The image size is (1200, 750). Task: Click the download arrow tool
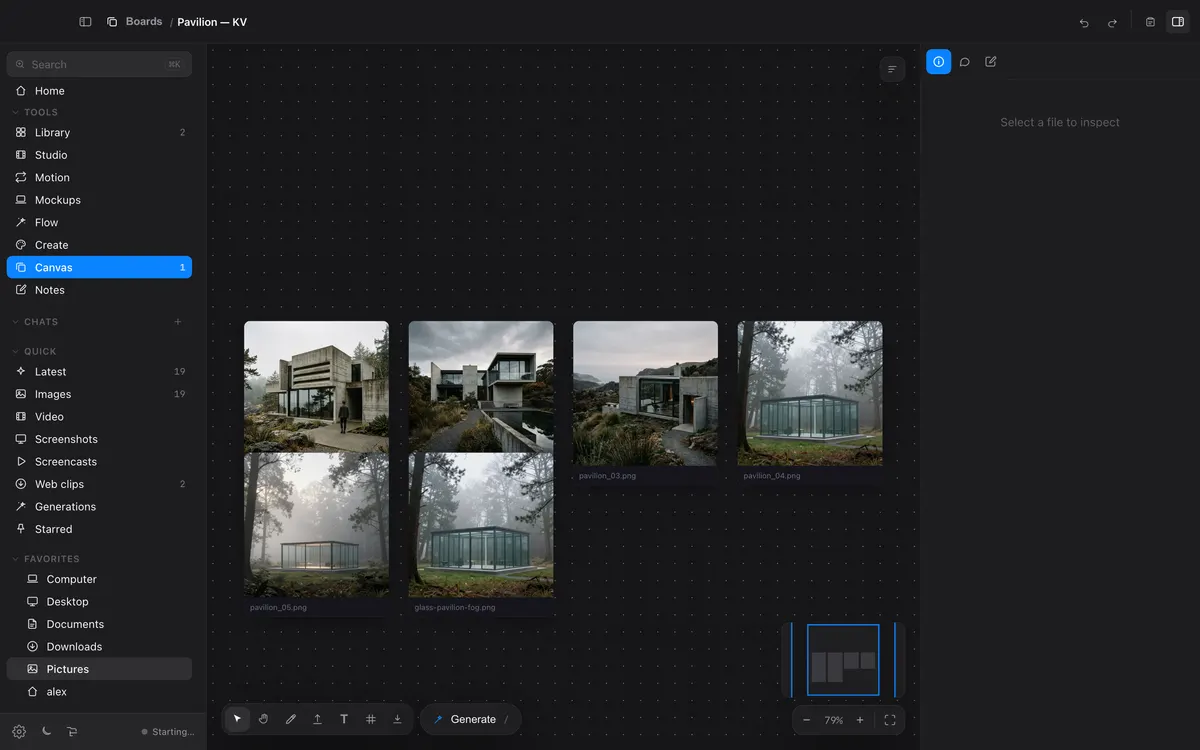(x=397, y=719)
